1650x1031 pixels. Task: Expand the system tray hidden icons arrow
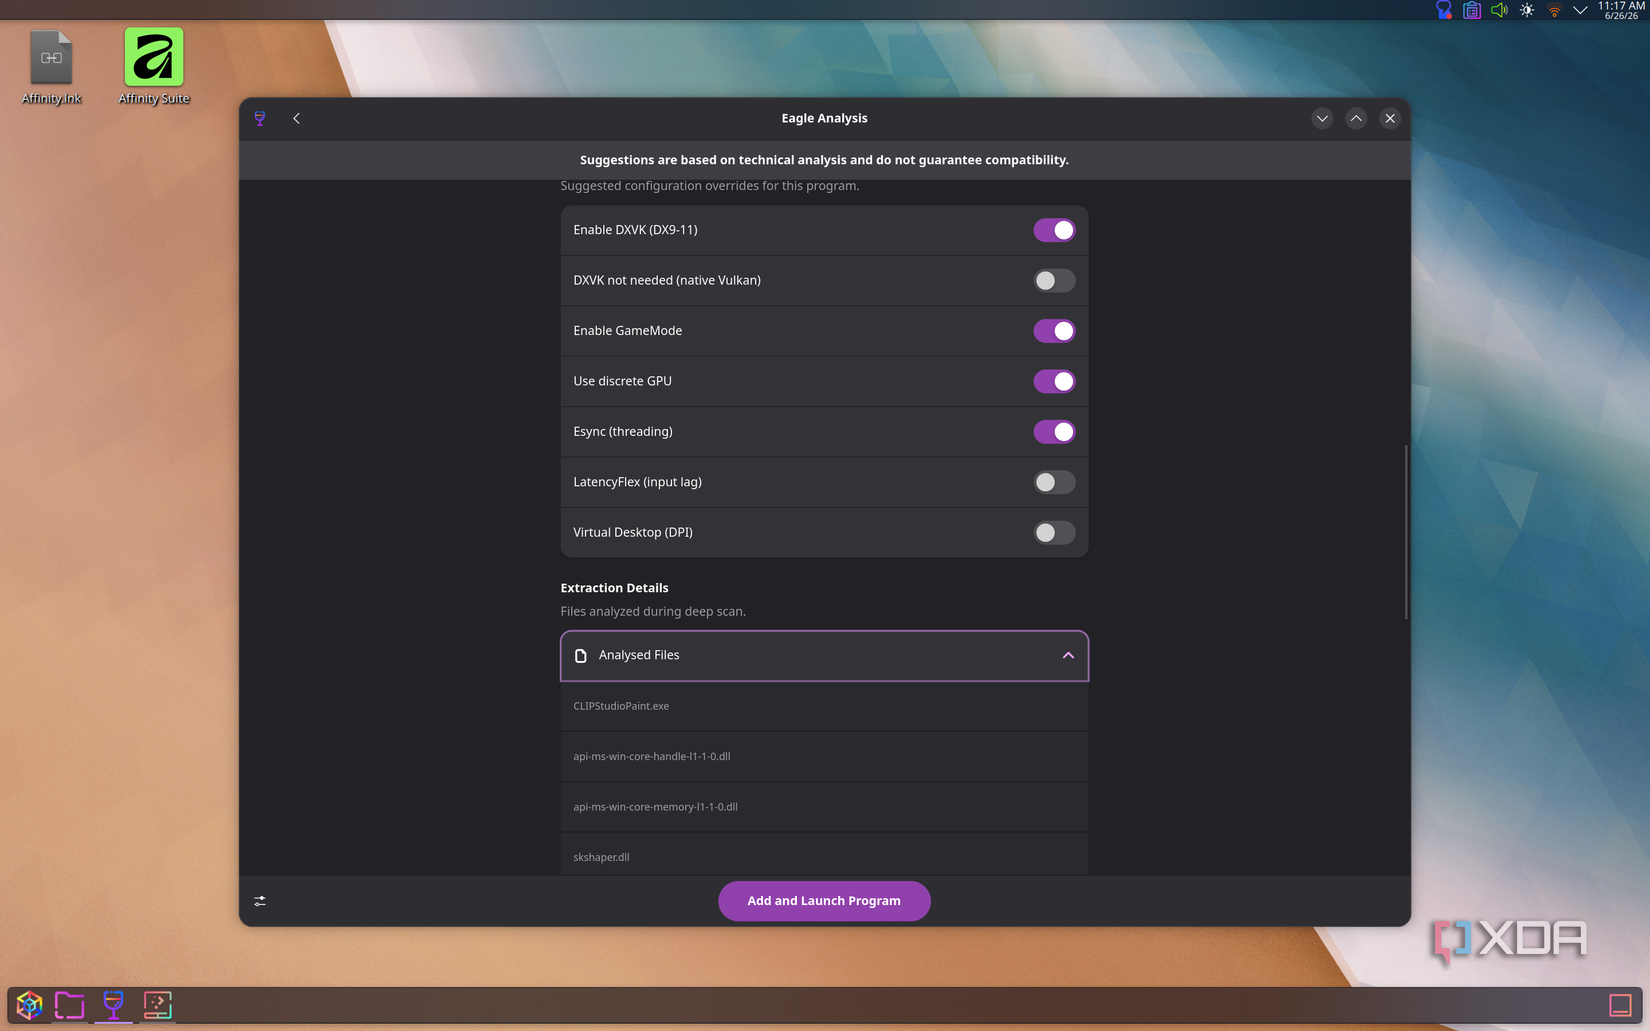click(x=1580, y=10)
